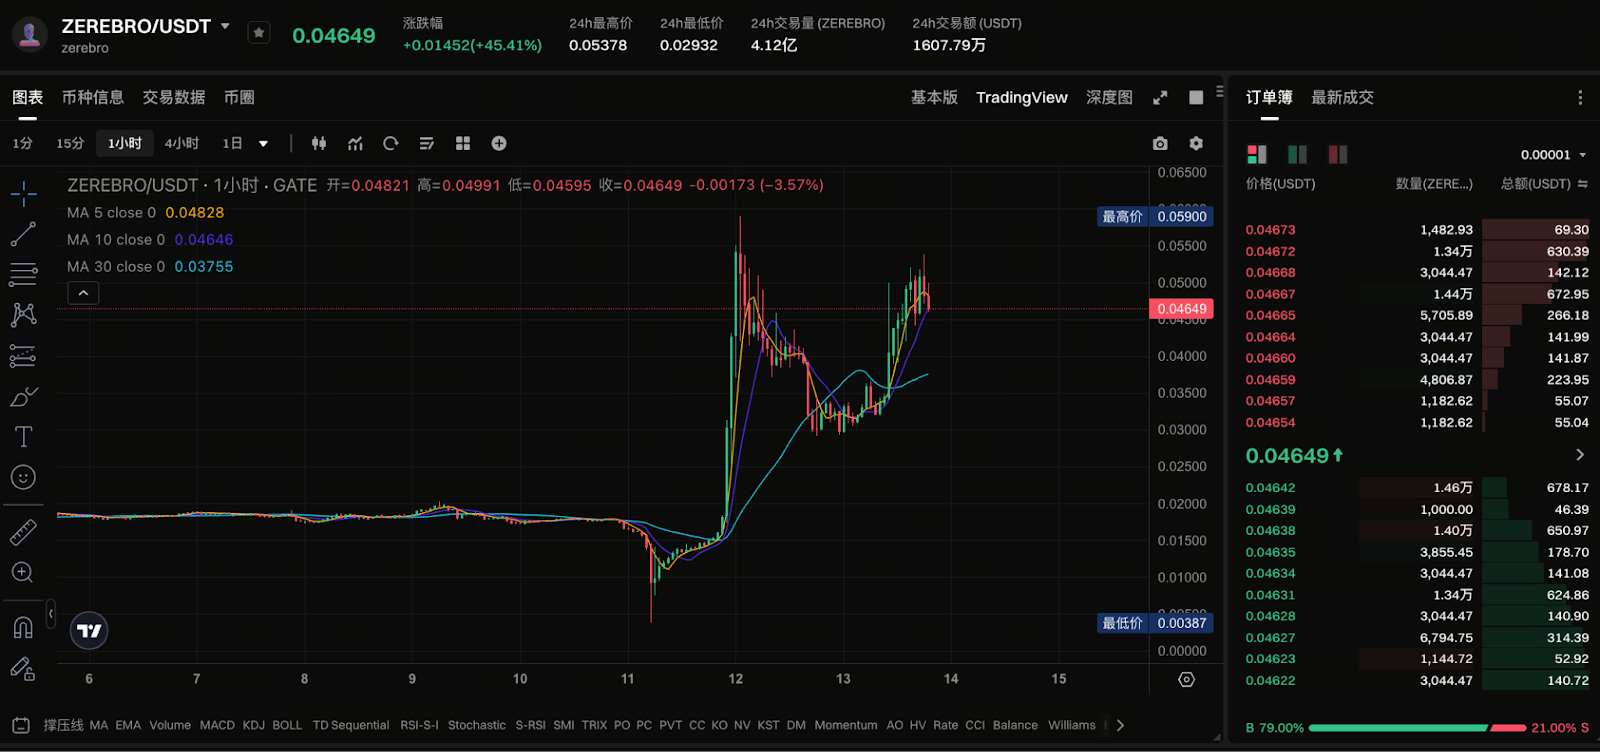Open the 深度图 depth chart
The height and width of the screenshot is (752, 1600).
(1109, 97)
